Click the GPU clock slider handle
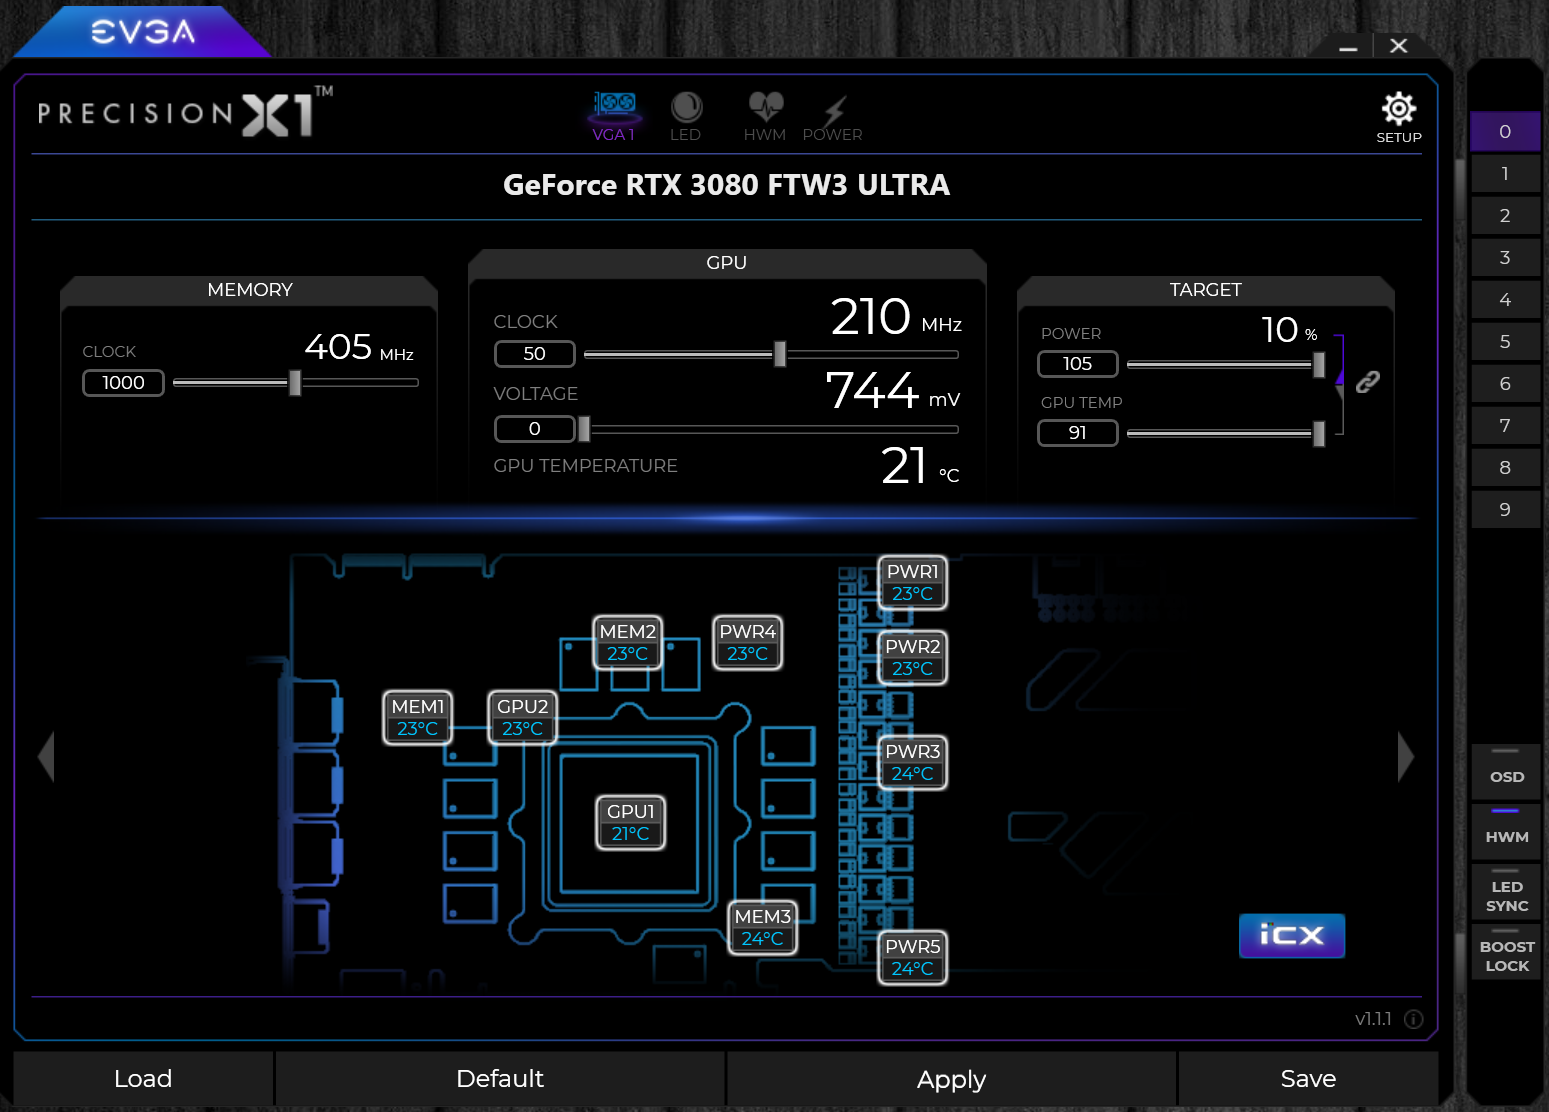 780,354
